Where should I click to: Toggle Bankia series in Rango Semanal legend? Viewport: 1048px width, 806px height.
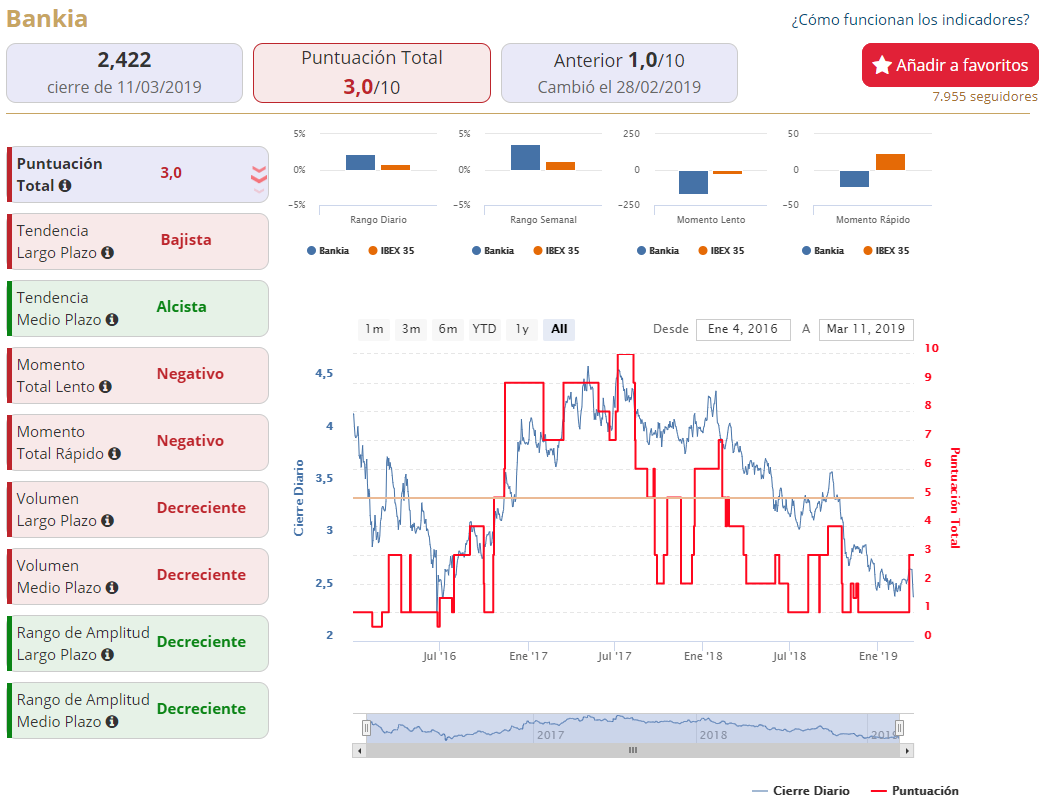click(493, 251)
